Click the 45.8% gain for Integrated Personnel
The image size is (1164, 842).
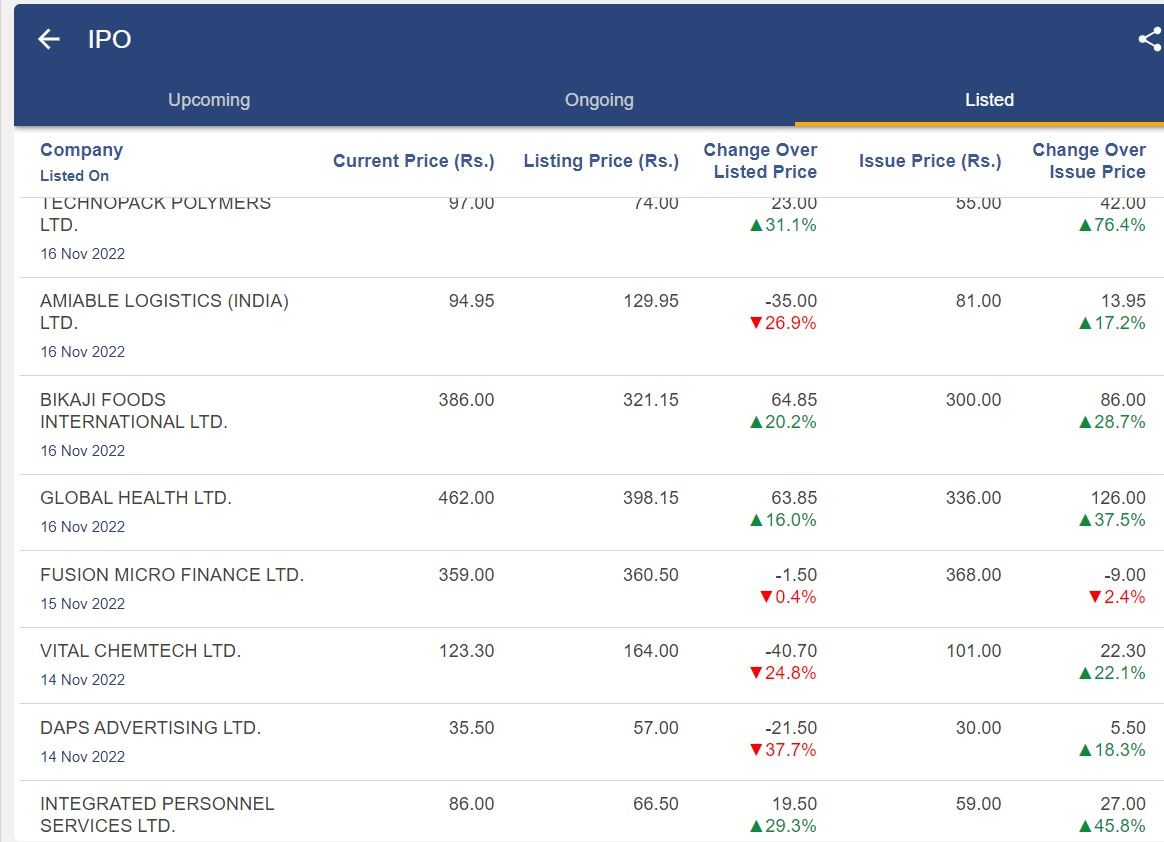[x=1112, y=826]
